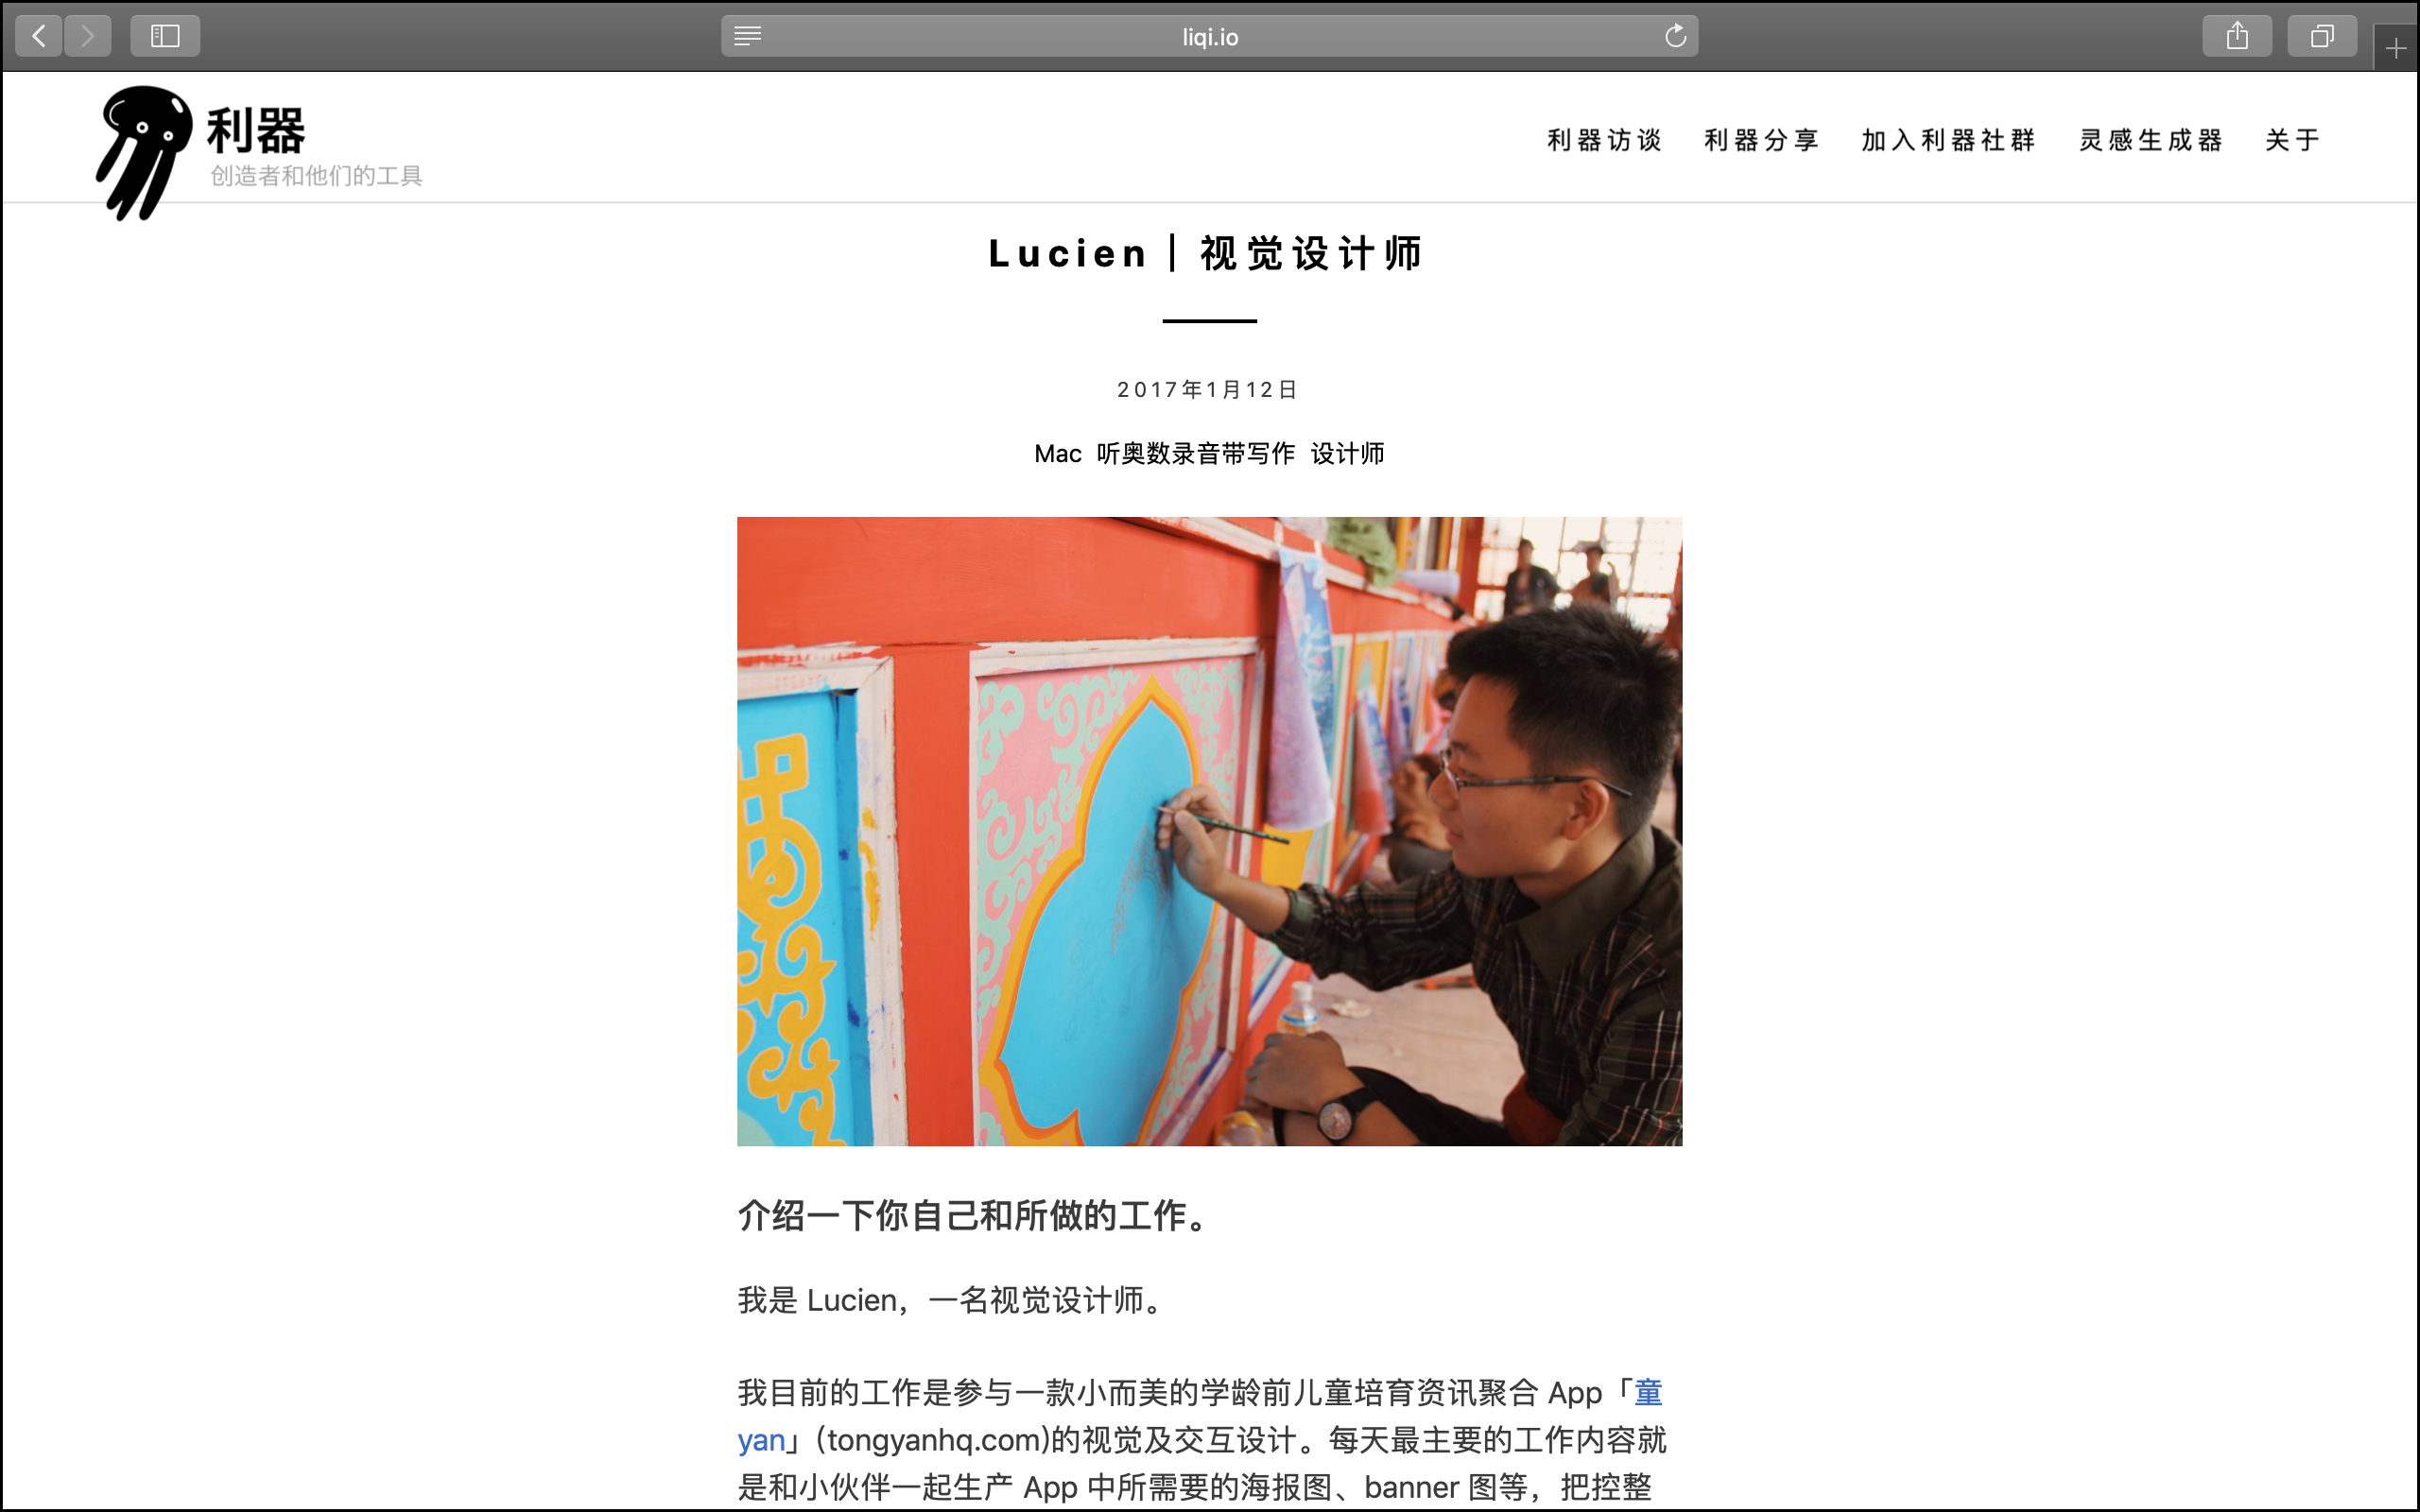Select the 设计师 tag link
Screen dimensions: 2420x1512
tap(1347, 454)
